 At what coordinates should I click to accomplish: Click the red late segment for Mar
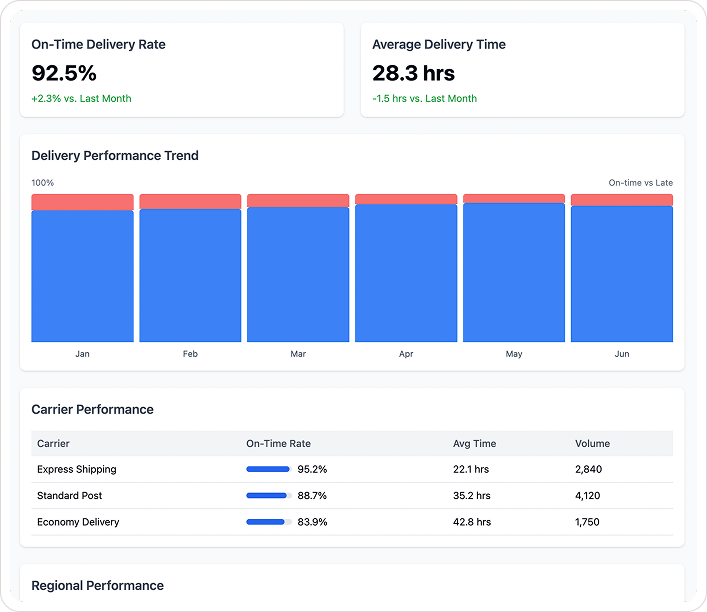coord(298,201)
